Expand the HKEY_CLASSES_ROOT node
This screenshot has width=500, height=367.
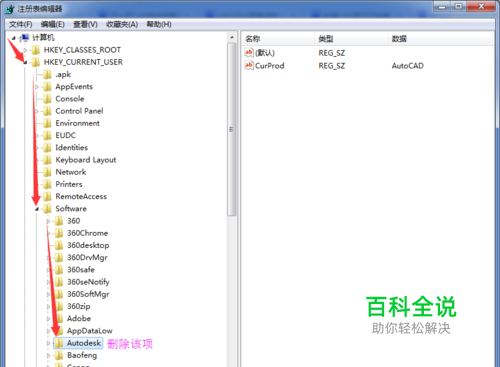click(25, 50)
